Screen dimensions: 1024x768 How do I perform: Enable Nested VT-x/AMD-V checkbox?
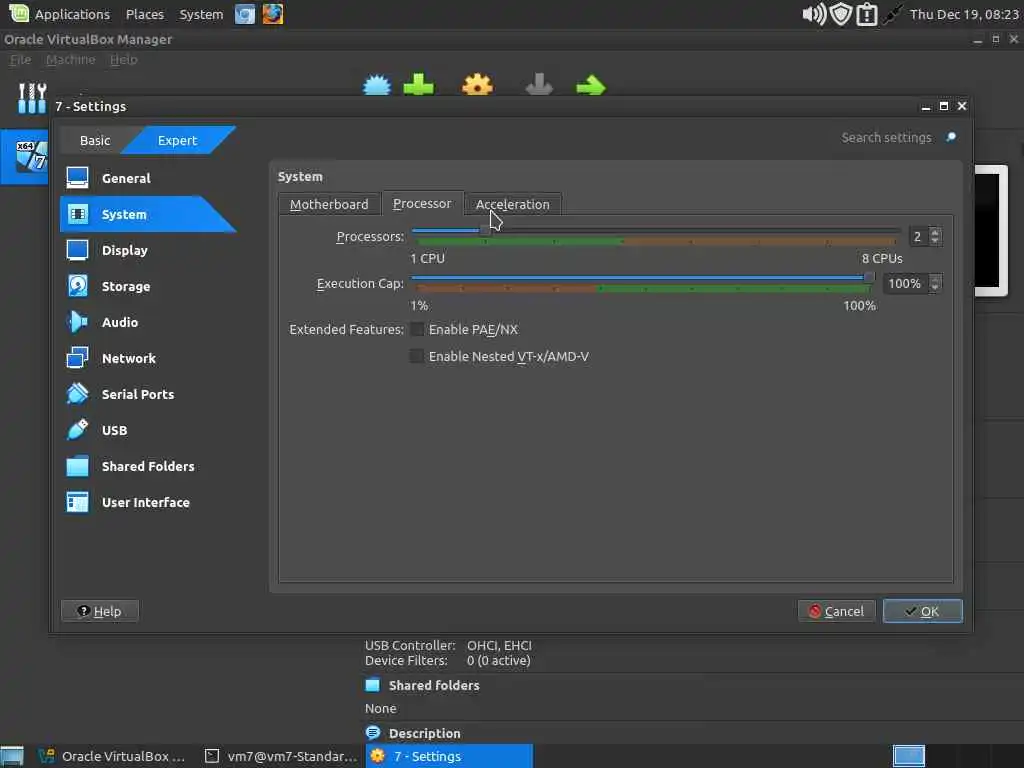[x=417, y=356]
